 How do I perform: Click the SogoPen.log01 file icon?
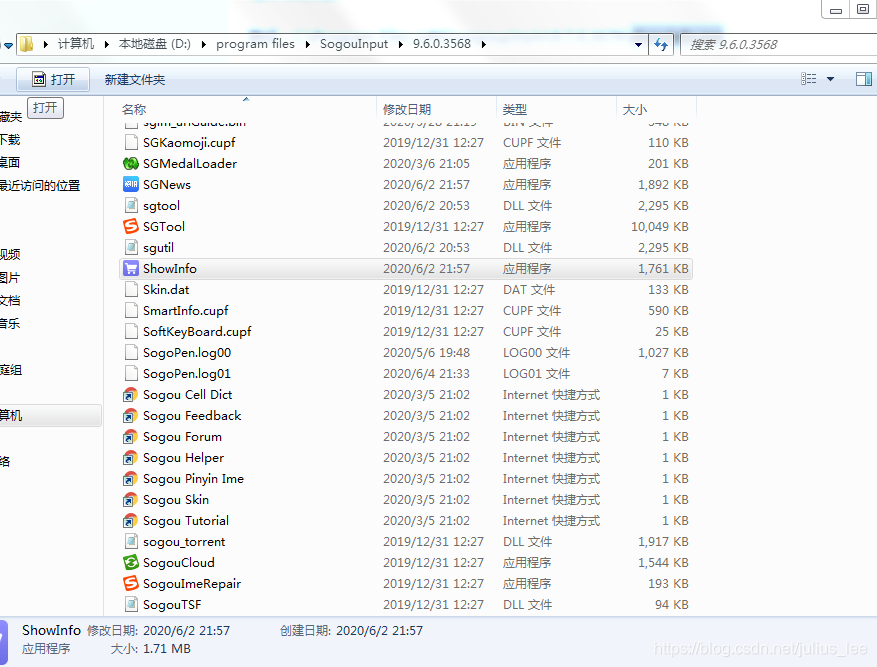click(131, 373)
